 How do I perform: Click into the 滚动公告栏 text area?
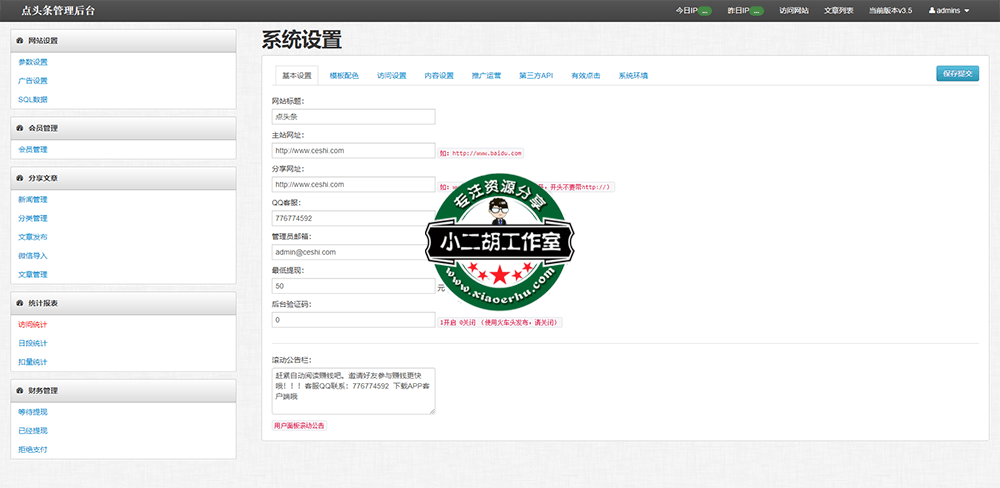[353, 390]
